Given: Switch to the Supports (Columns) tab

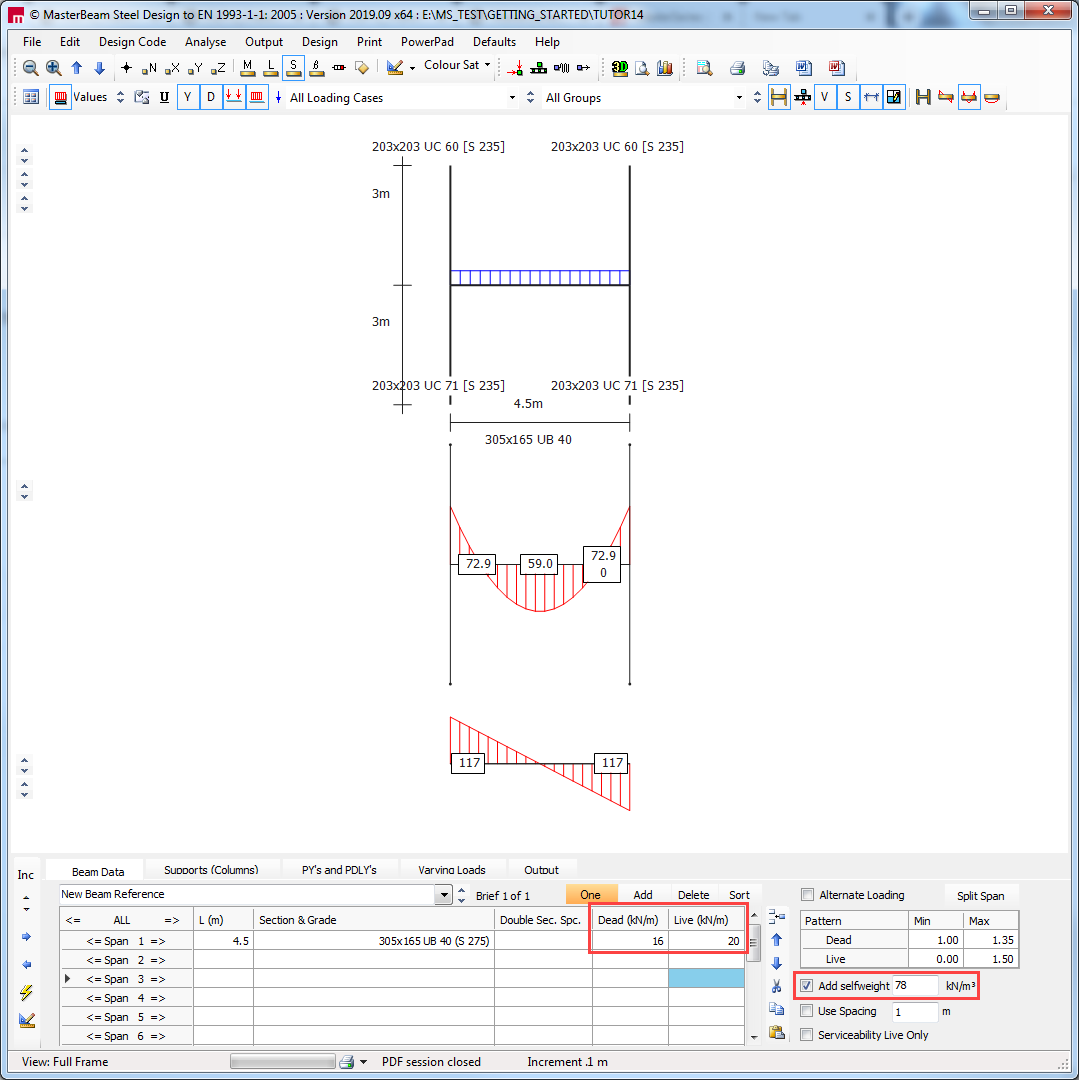Looking at the screenshot, I should click(x=211, y=870).
